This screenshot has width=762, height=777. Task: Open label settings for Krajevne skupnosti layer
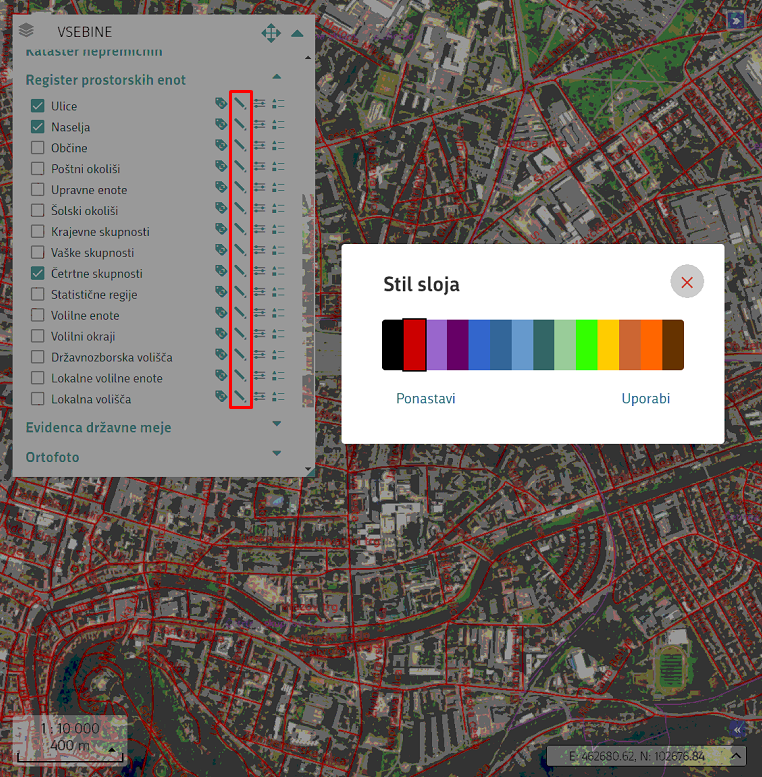point(221,229)
